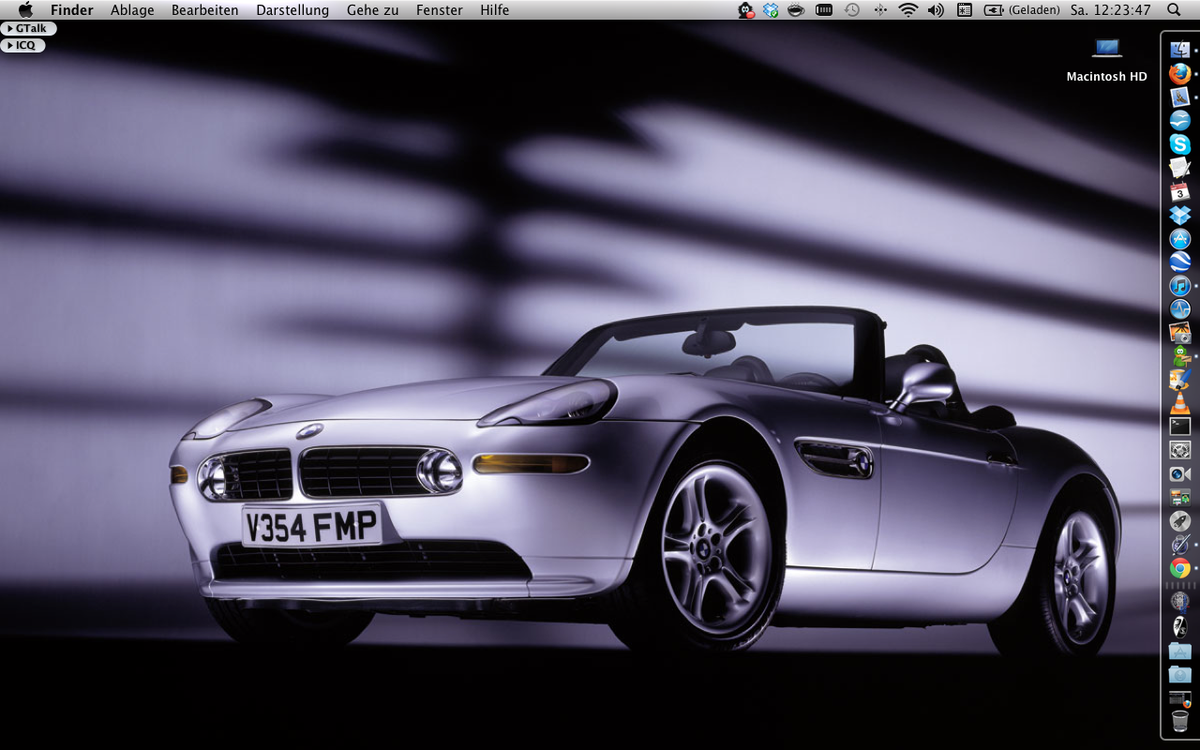Launch iPhoto from the Dock

click(1180, 333)
